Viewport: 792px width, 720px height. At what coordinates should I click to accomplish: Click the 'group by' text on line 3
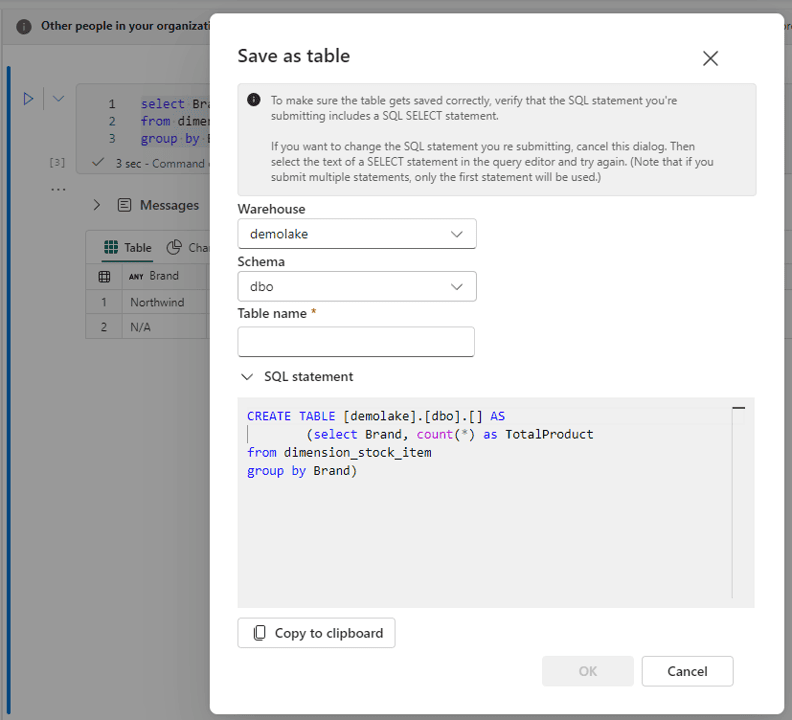click(170, 138)
